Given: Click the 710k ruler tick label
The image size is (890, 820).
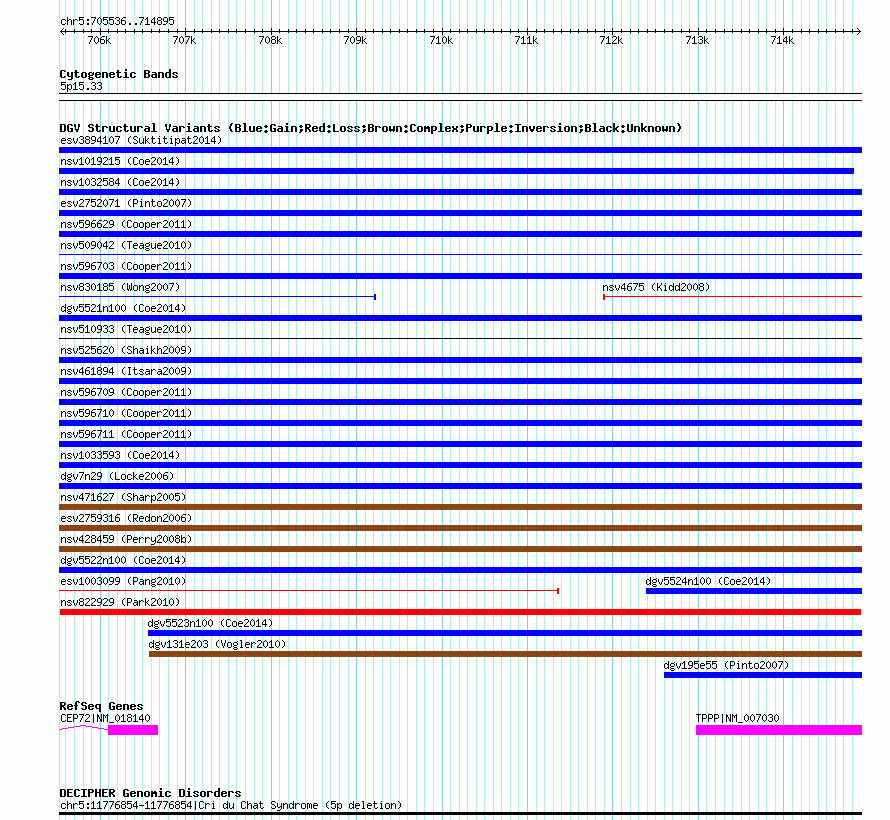Looking at the screenshot, I should click(441, 41).
